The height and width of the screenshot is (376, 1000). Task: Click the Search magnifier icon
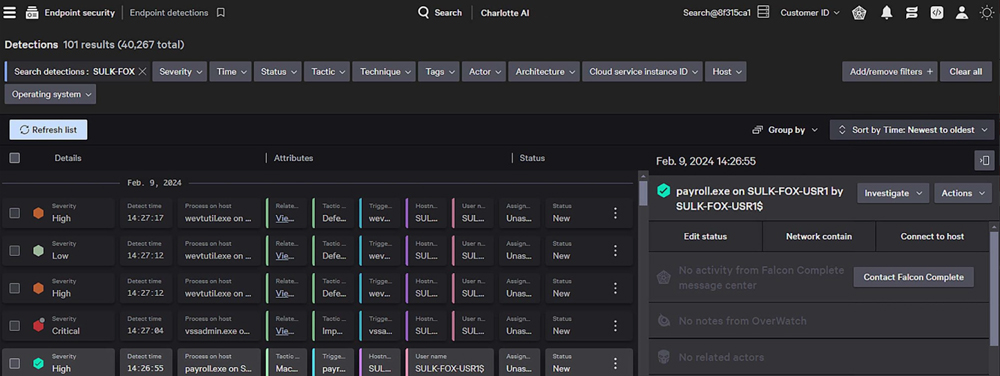click(423, 13)
